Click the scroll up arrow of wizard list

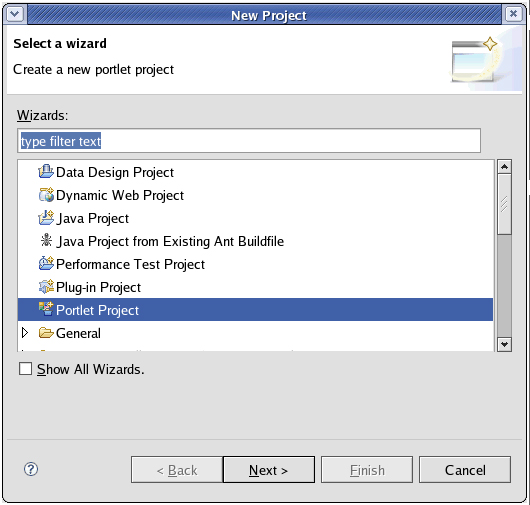click(504, 167)
